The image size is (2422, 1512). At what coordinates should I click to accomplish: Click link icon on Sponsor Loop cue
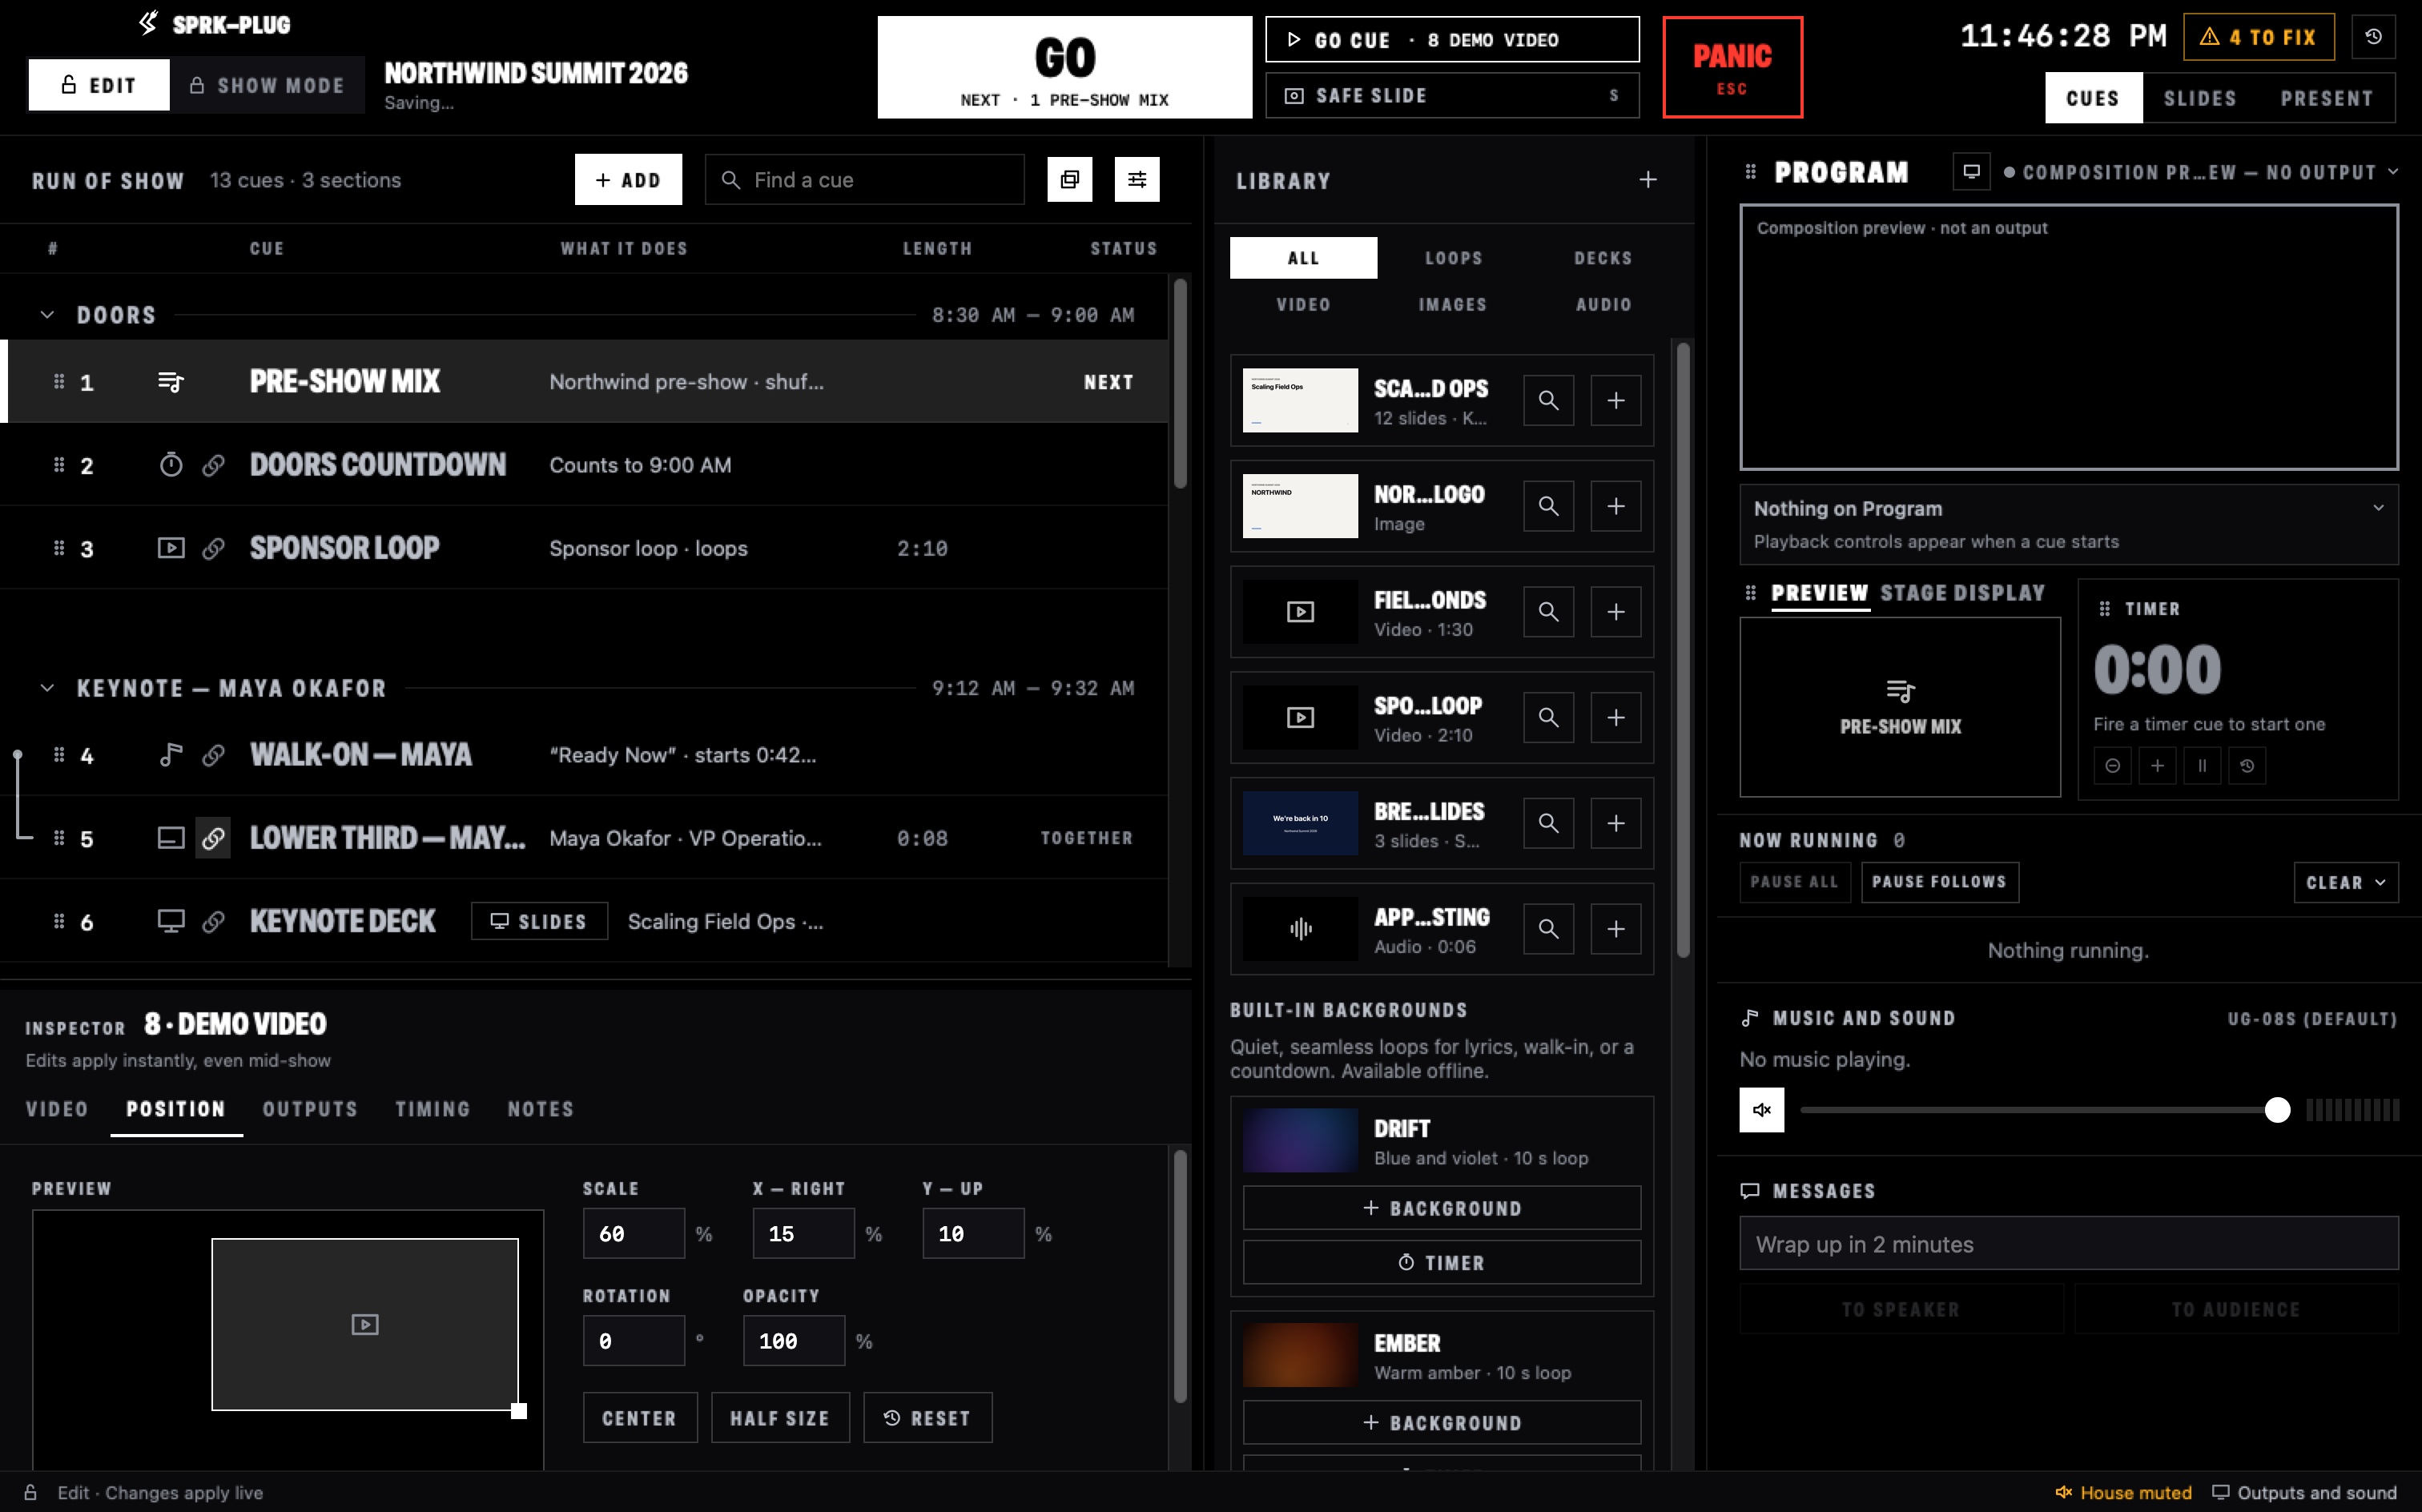click(213, 549)
